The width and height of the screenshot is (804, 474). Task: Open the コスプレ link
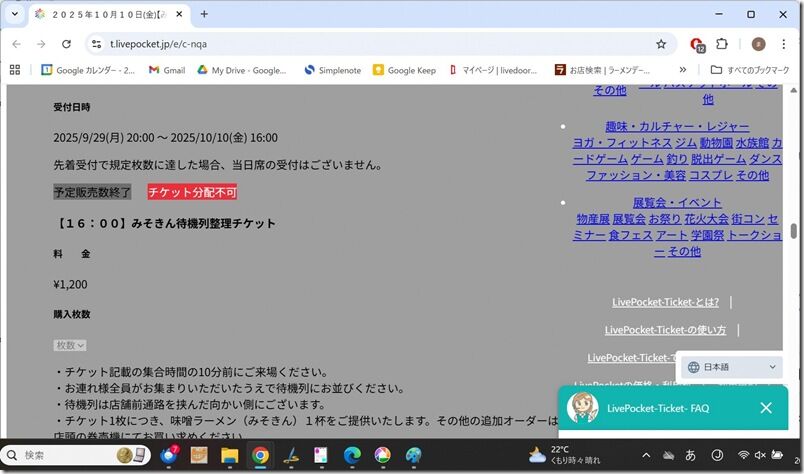tap(711, 175)
